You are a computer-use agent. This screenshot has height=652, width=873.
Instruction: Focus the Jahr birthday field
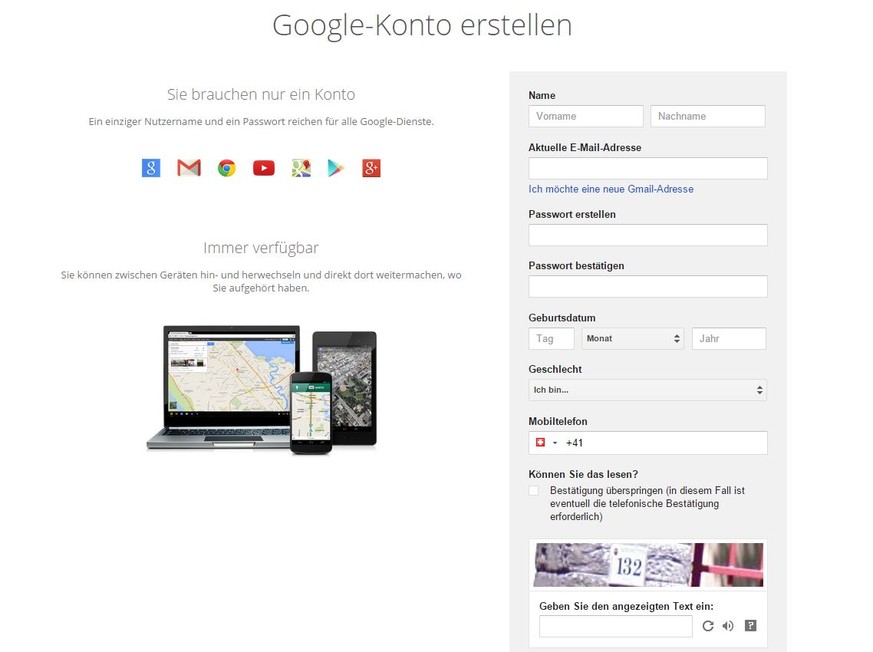pos(729,339)
